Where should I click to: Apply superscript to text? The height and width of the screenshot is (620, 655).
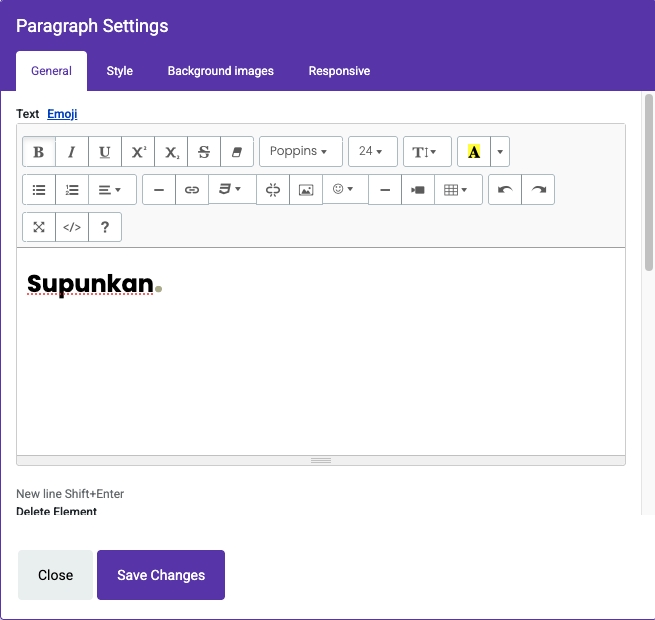[138, 152]
